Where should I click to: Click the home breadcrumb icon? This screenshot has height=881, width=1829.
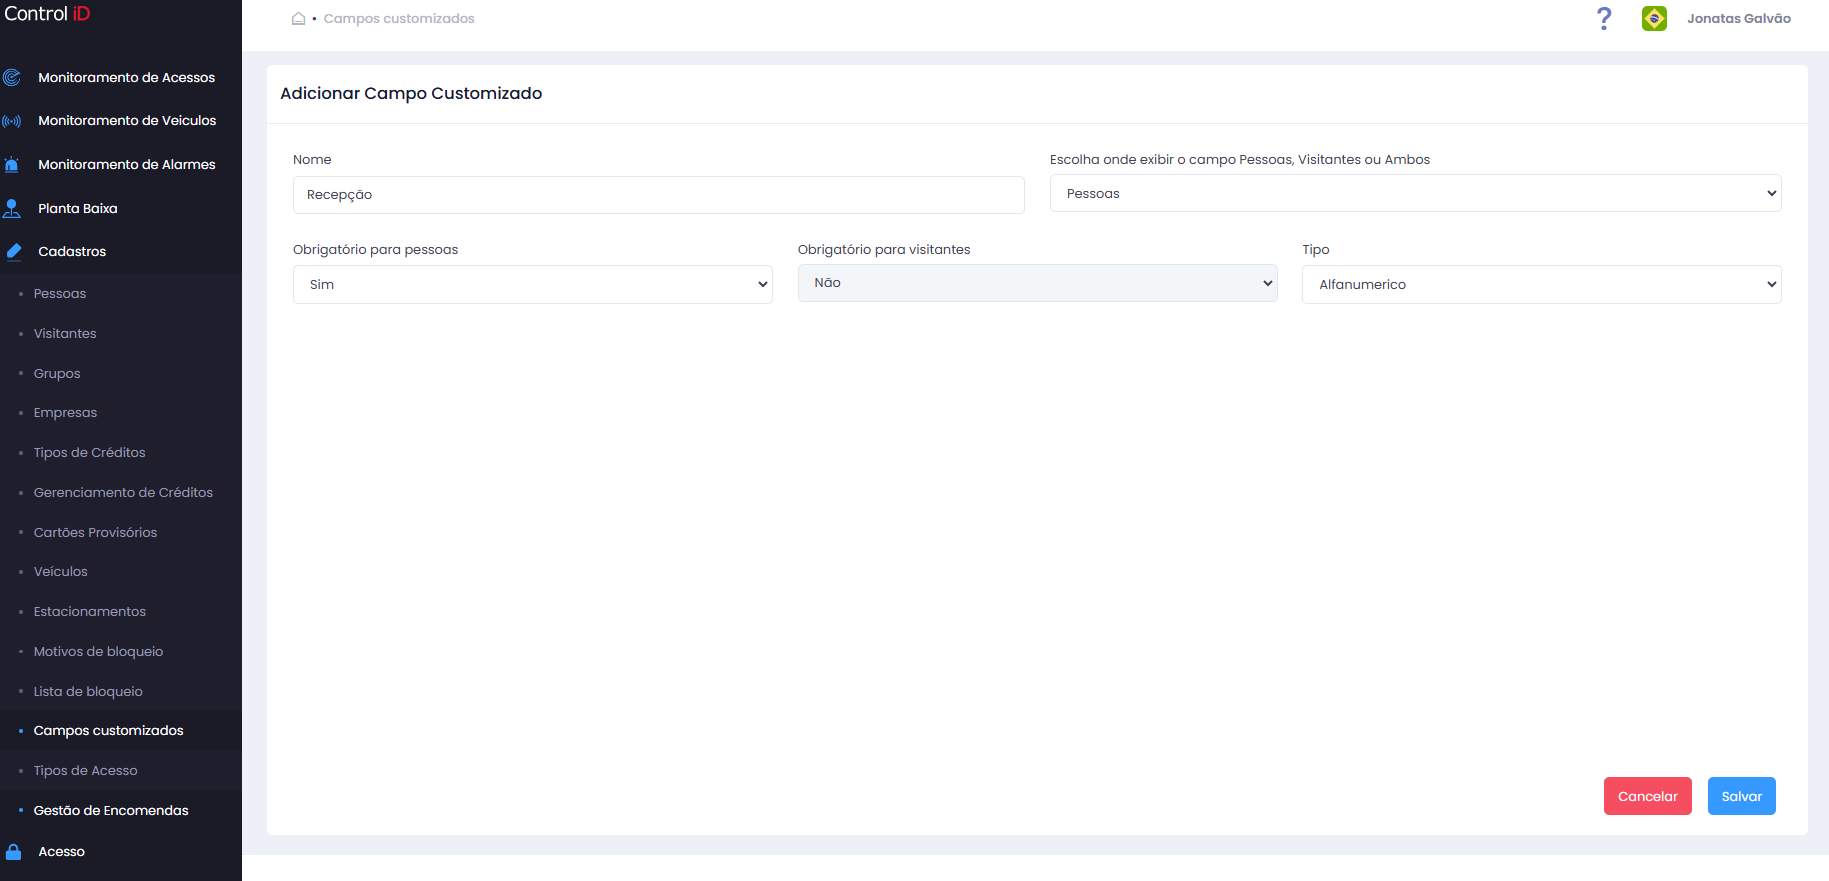point(298,19)
